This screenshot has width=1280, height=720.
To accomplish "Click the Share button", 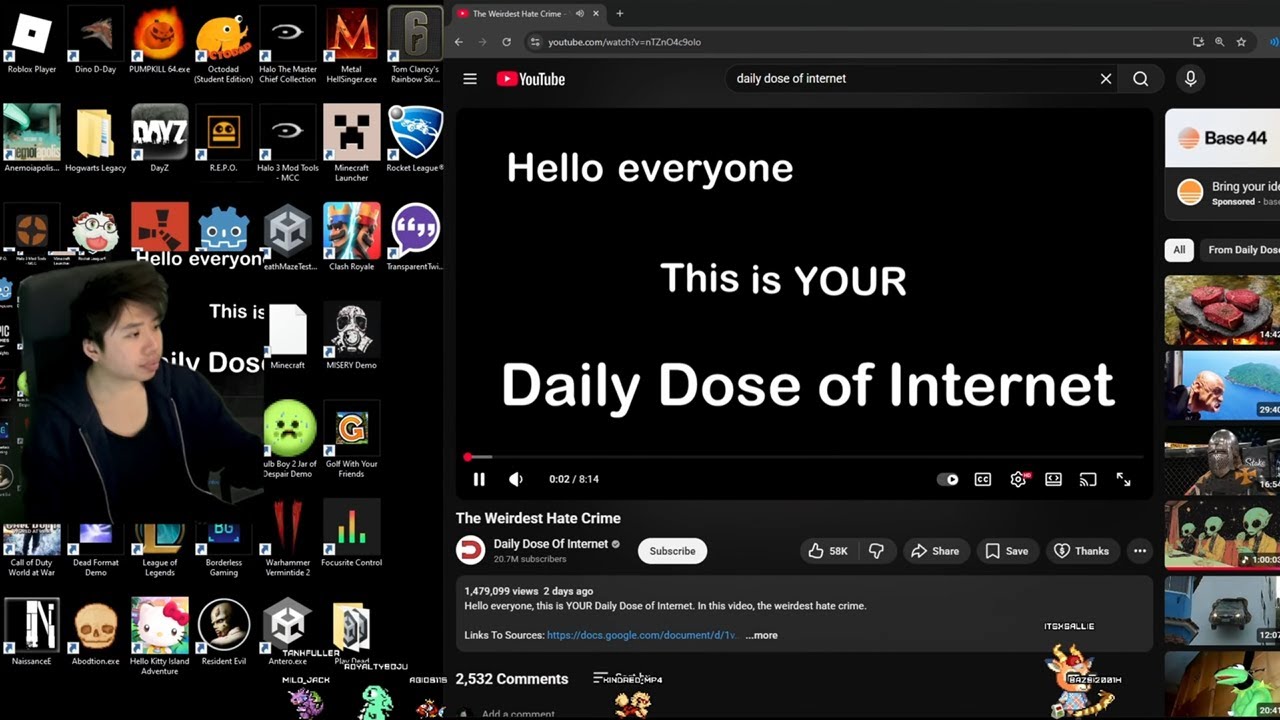I will (935, 551).
